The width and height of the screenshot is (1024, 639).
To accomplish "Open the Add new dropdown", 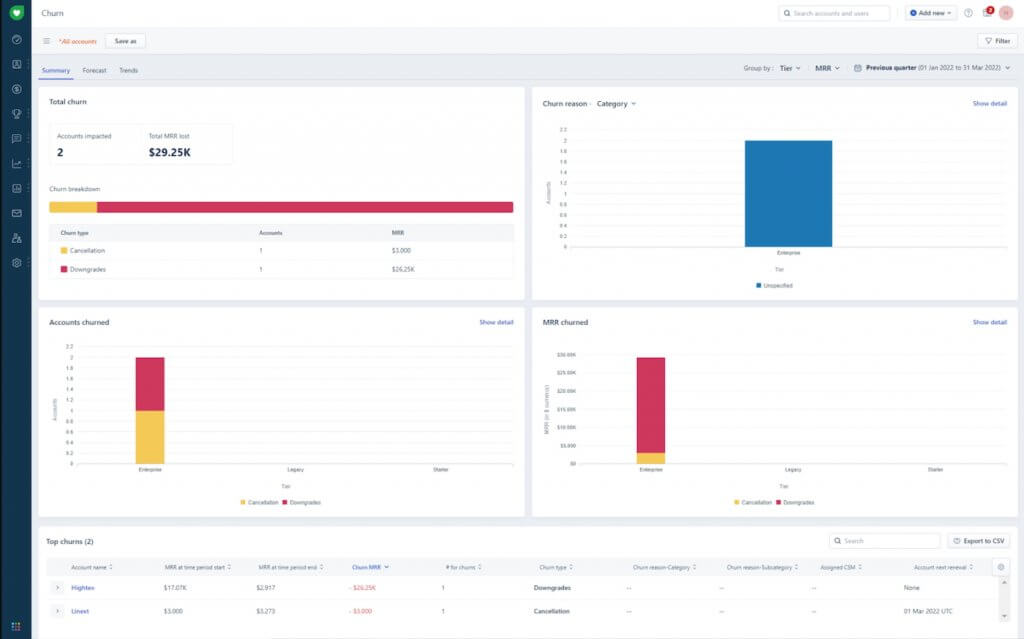I will tap(930, 13).
